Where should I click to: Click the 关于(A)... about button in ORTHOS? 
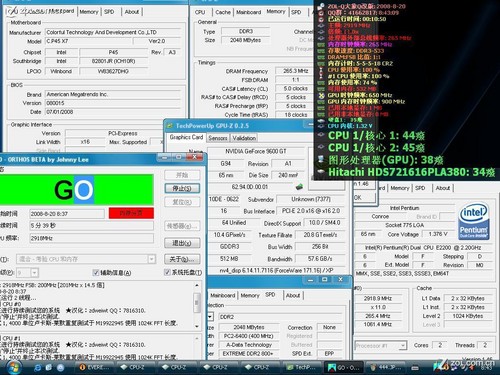click(182, 259)
